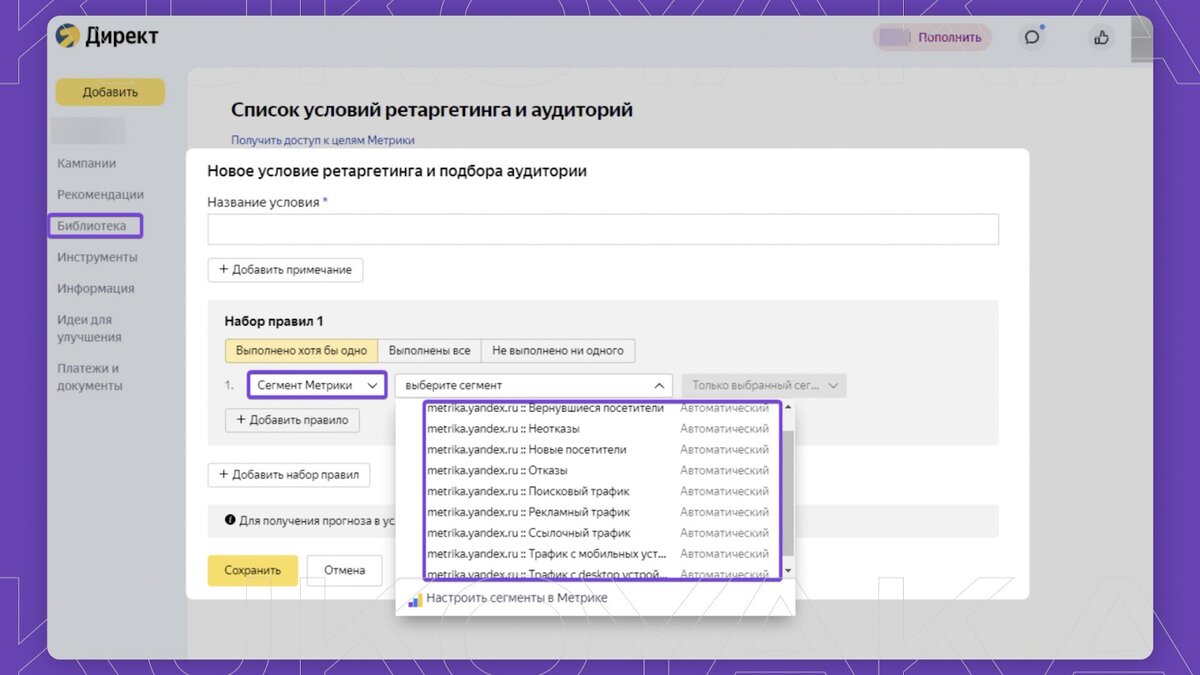Click the Отмена button
The image size is (1200, 675).
(344, 570)
